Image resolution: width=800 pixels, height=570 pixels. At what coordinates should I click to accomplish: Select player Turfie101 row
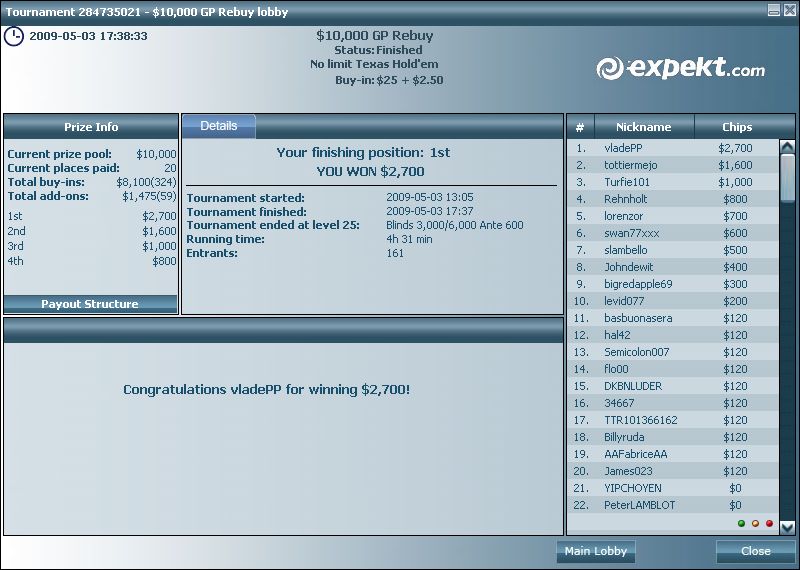[x=673, y=182]
